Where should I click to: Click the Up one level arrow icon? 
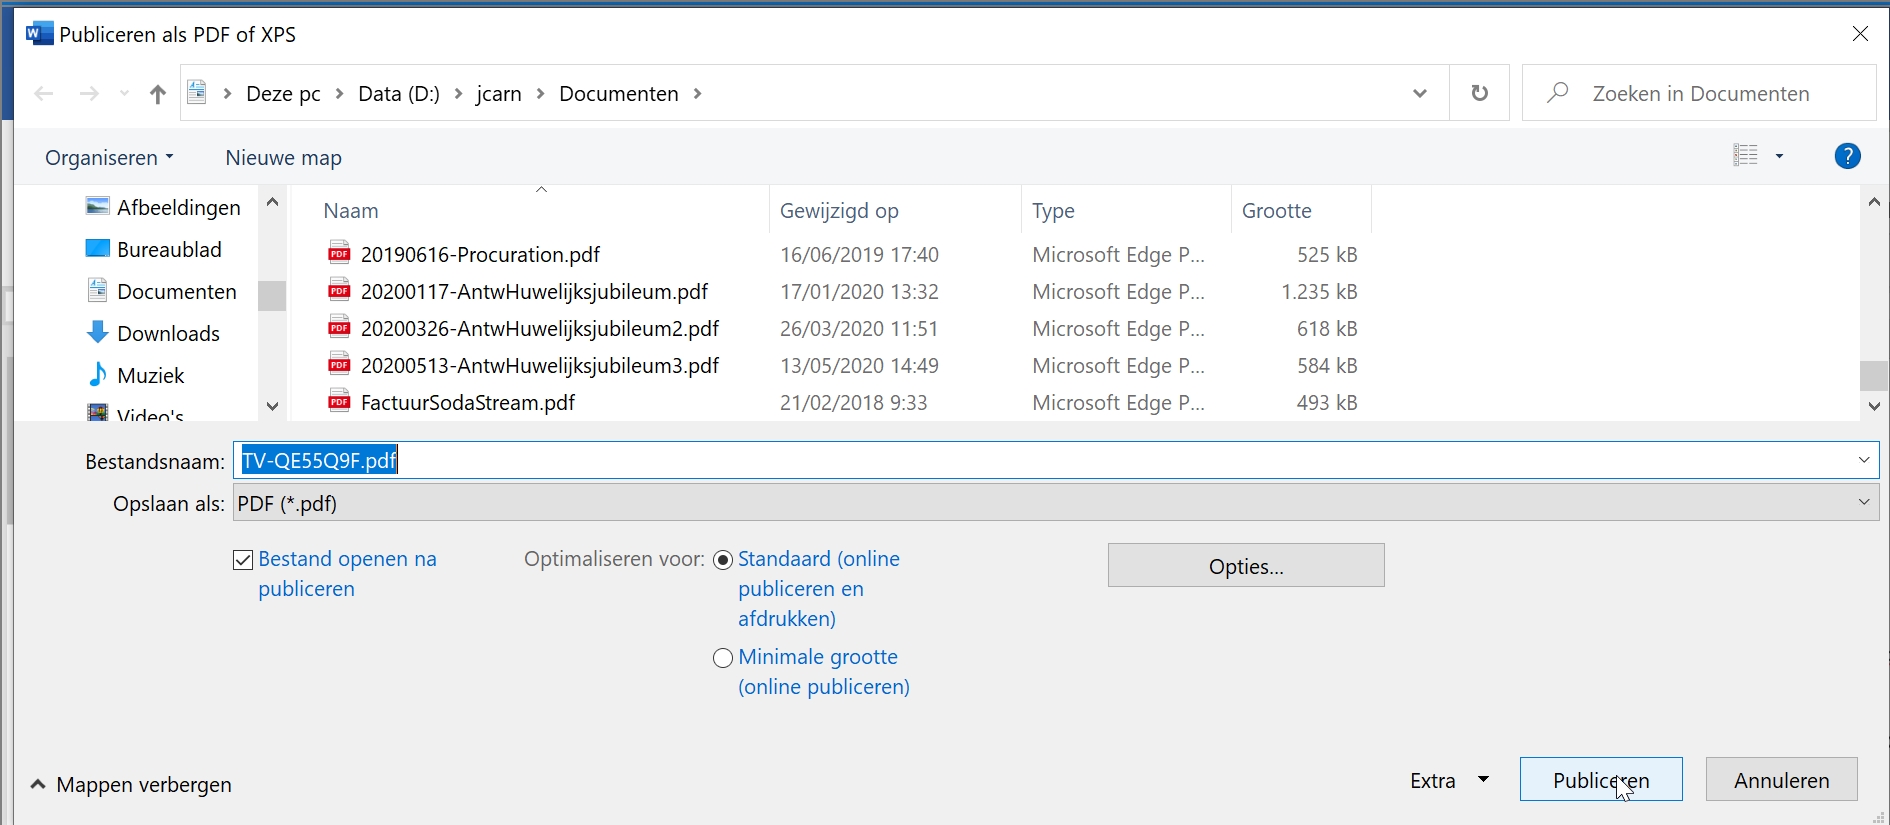tap(157, 94)
